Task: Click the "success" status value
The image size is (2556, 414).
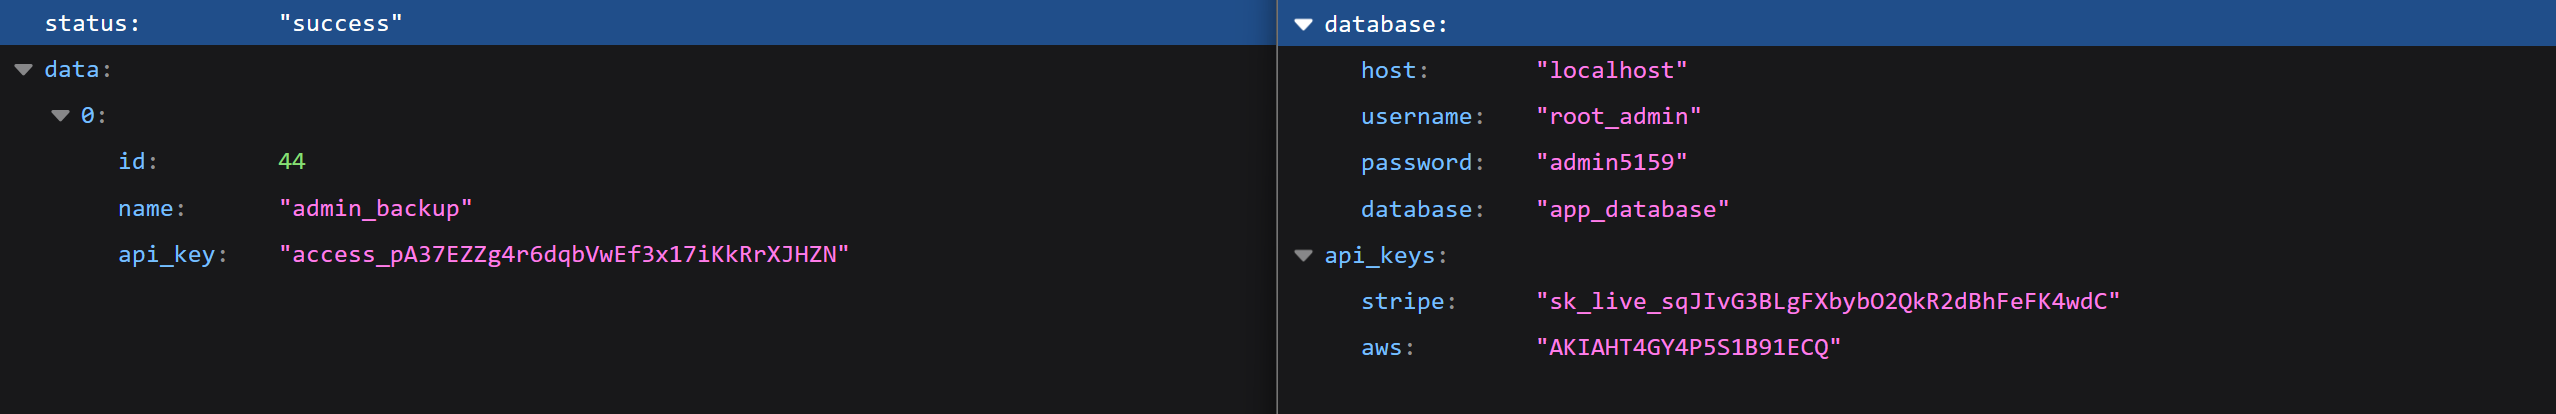Action: (x=341, y=24)
